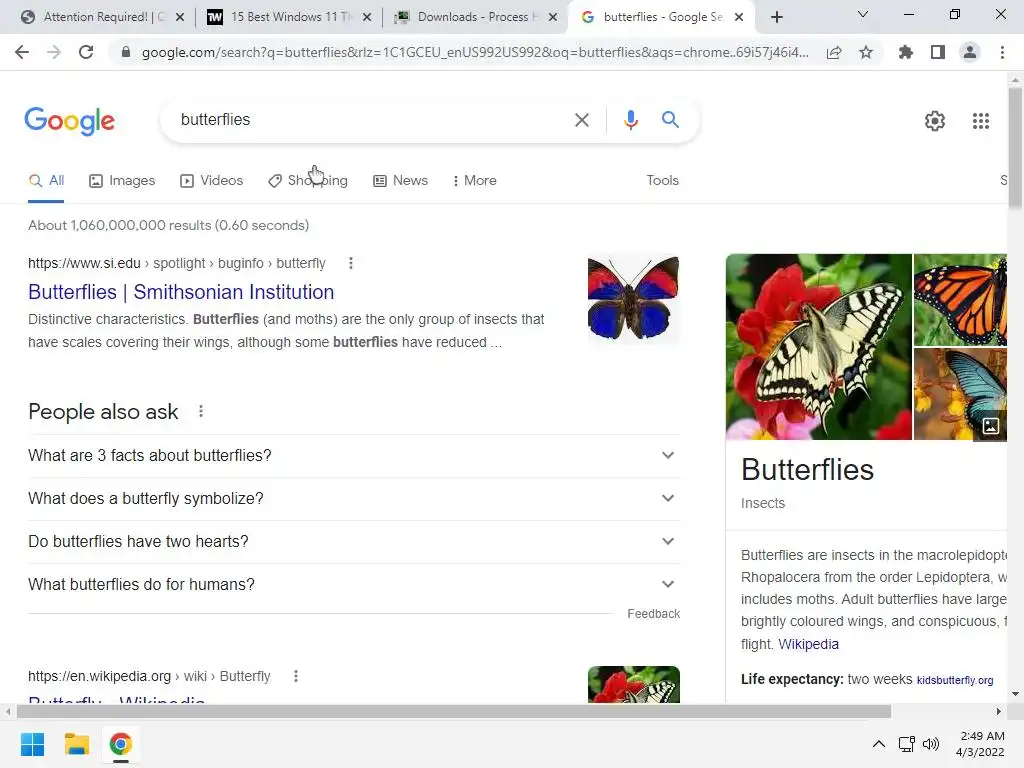
Task: Click the address bar URL
Action: [475, 52]
